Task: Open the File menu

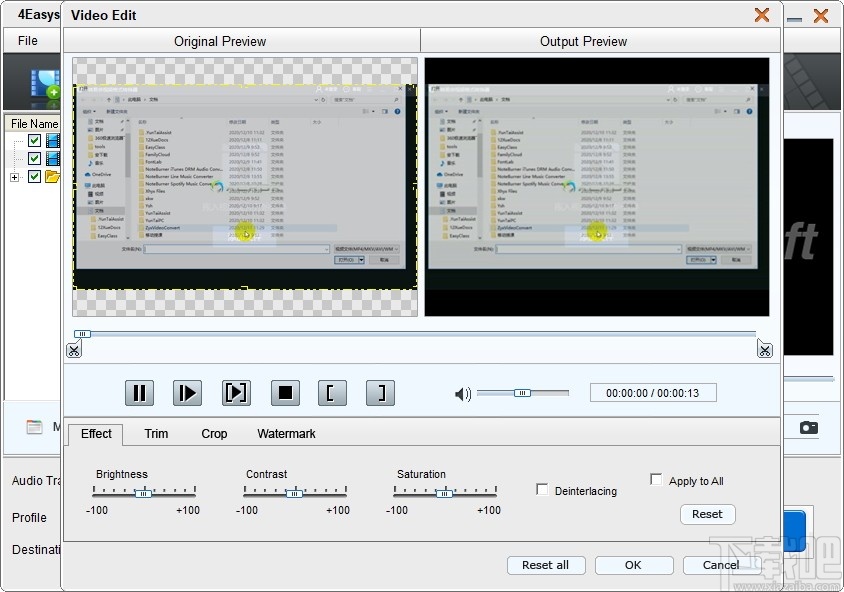Action: (x=30, y=40)
